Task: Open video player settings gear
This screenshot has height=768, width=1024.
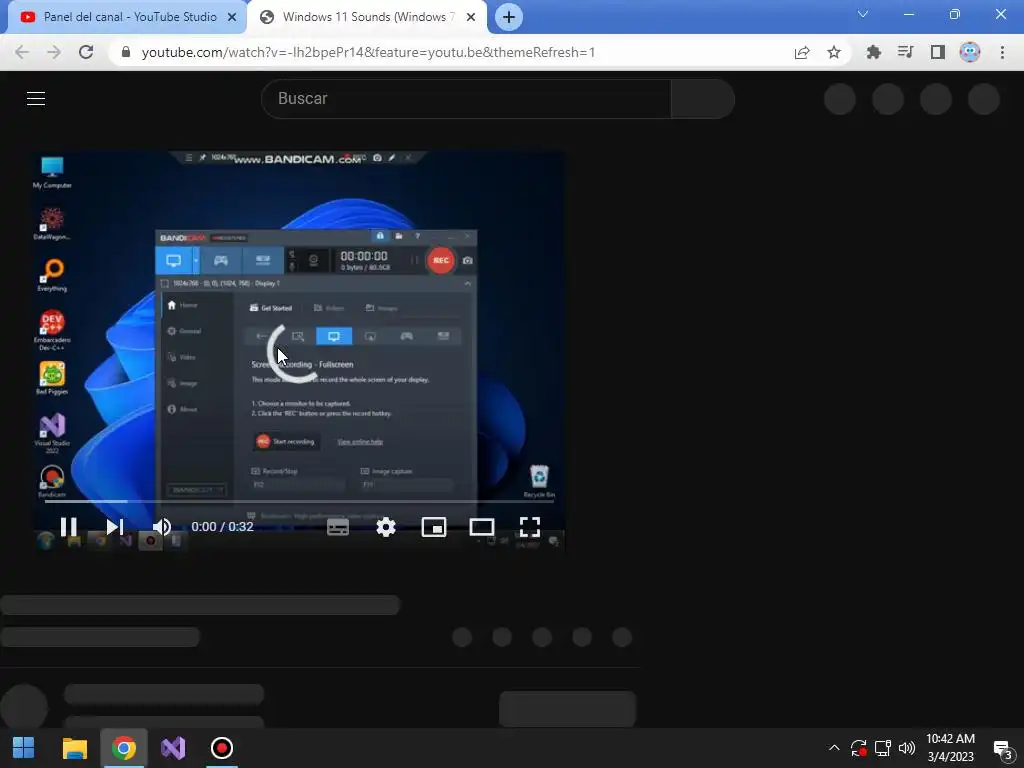Action: point(386,527)
